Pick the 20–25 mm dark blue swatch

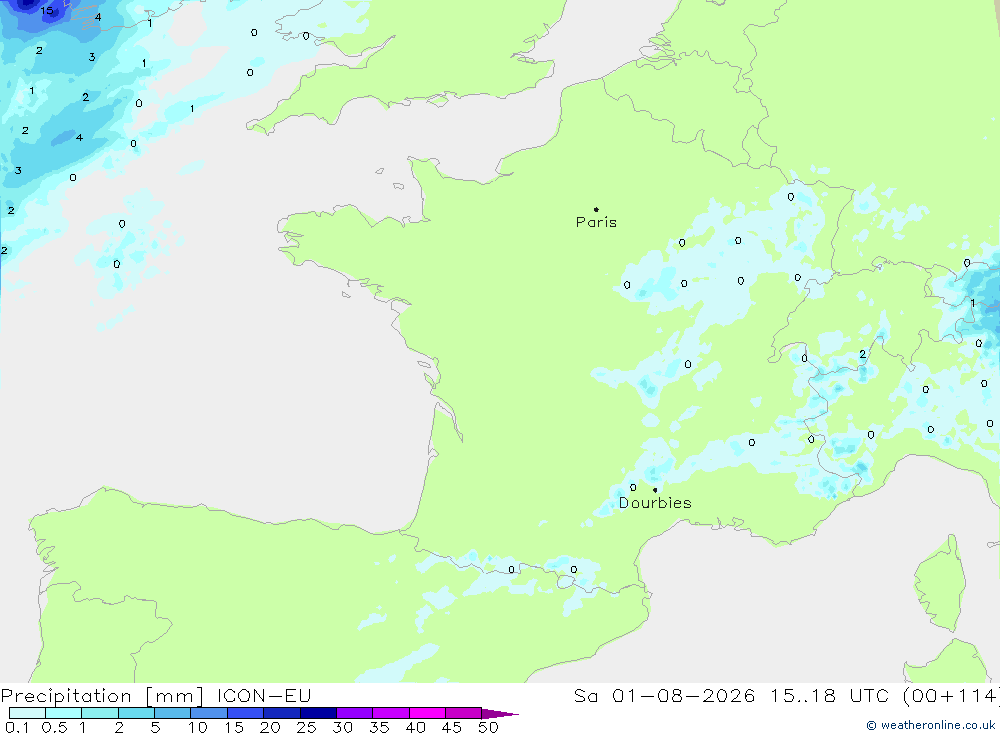click(x=282, y=713)
